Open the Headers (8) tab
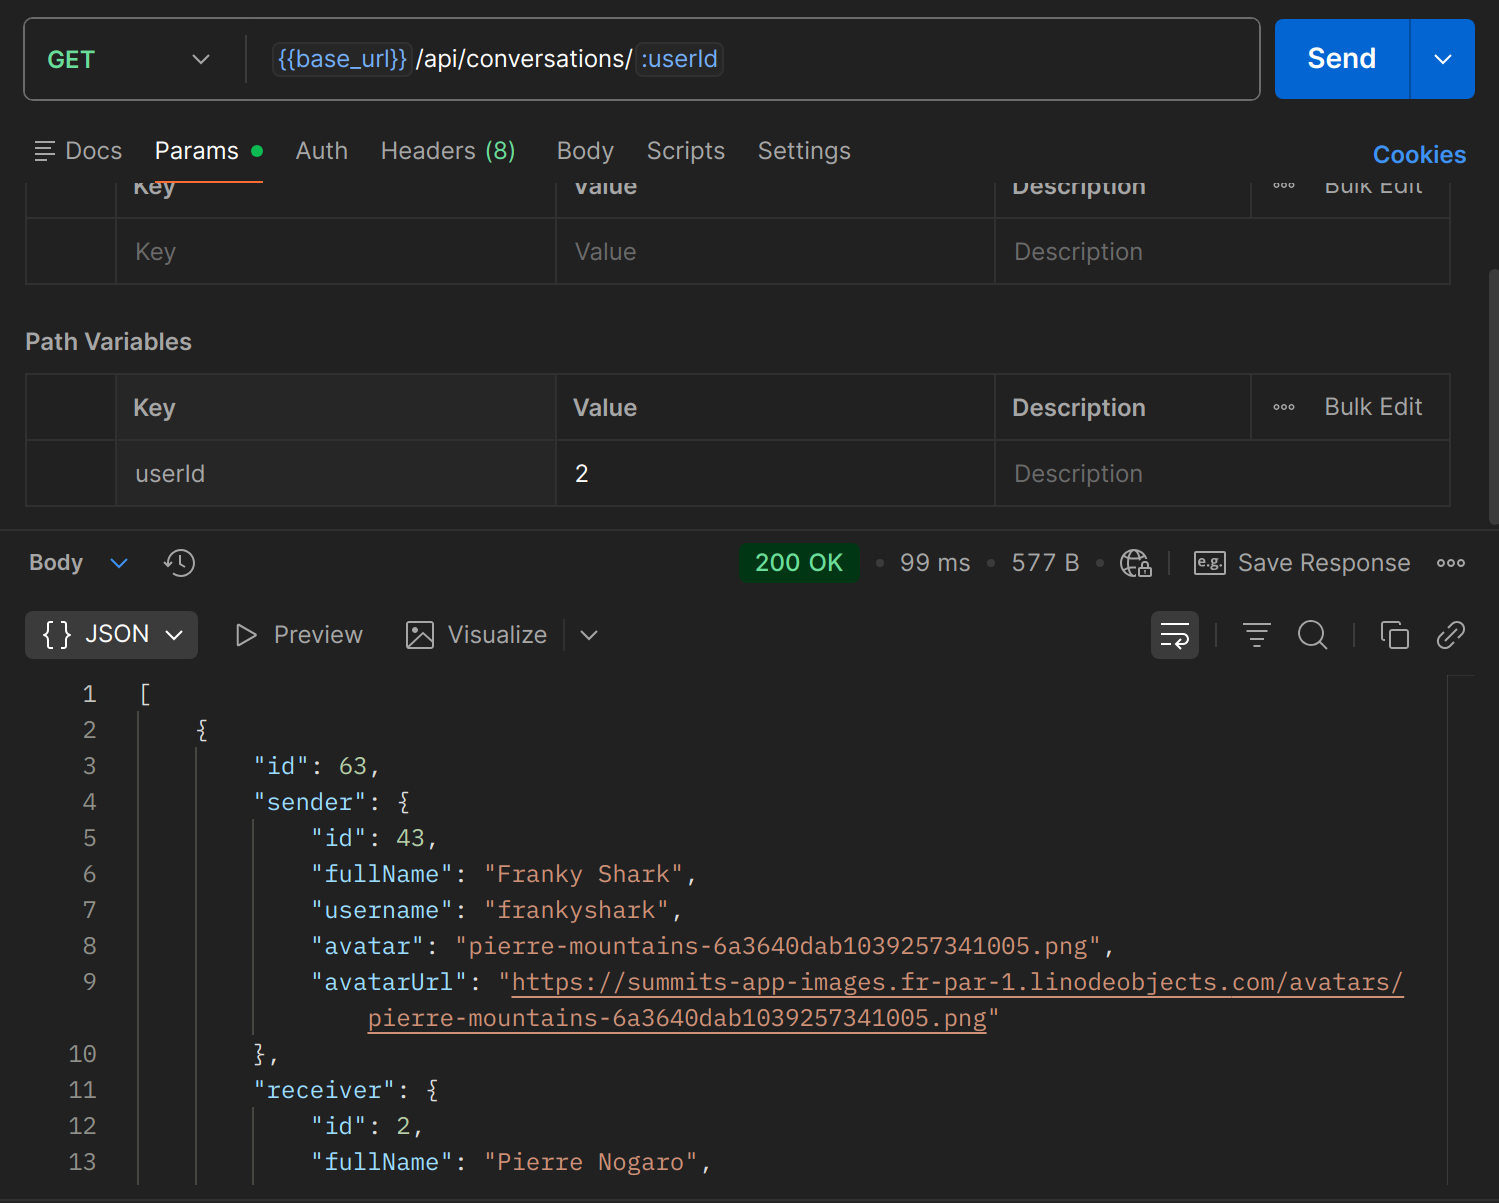This screenshot has height=1203, width=1499. coord(448,151)
